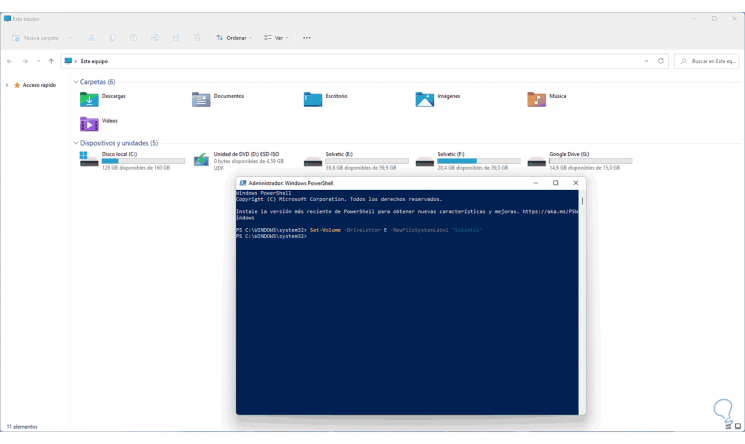Click the Descargas folder label
This screenshot has height=444, width=745.
114,96
